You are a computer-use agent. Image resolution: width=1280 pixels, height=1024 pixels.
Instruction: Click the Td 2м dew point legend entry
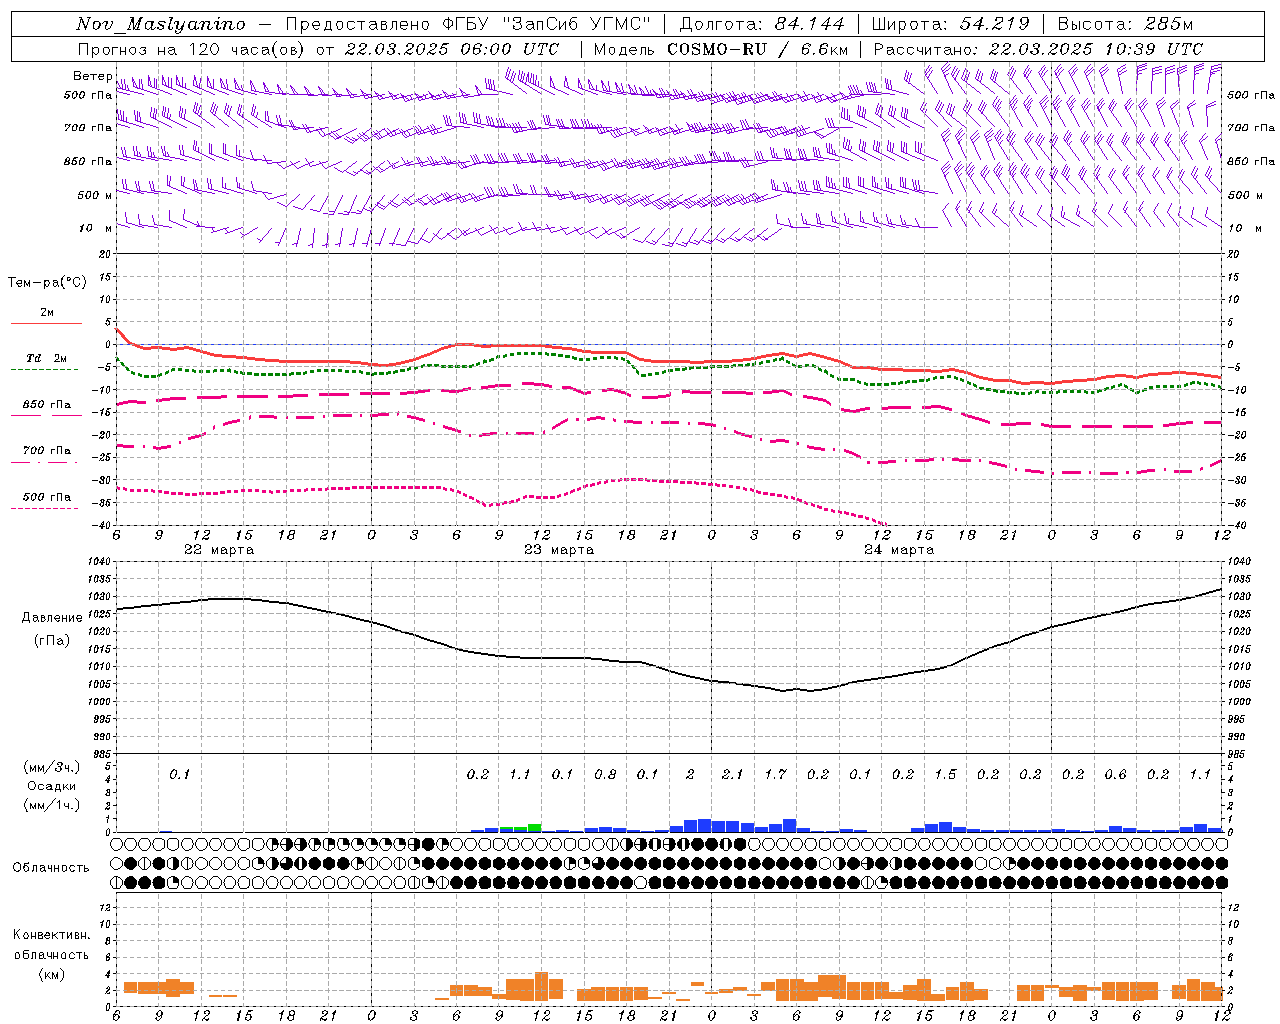(46, 358)
